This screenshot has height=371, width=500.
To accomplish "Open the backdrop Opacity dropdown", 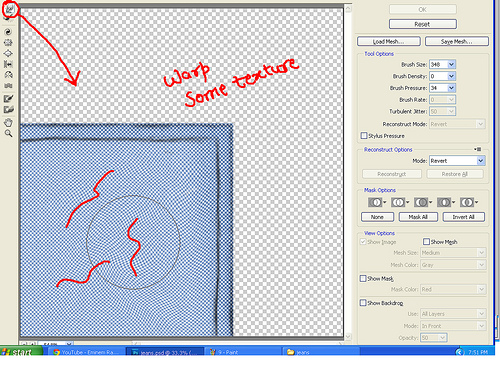I will click(434, 338).
